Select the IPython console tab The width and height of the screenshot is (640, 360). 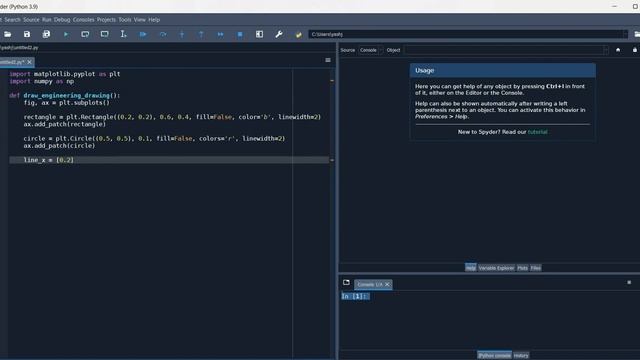[x=494, y=355]
